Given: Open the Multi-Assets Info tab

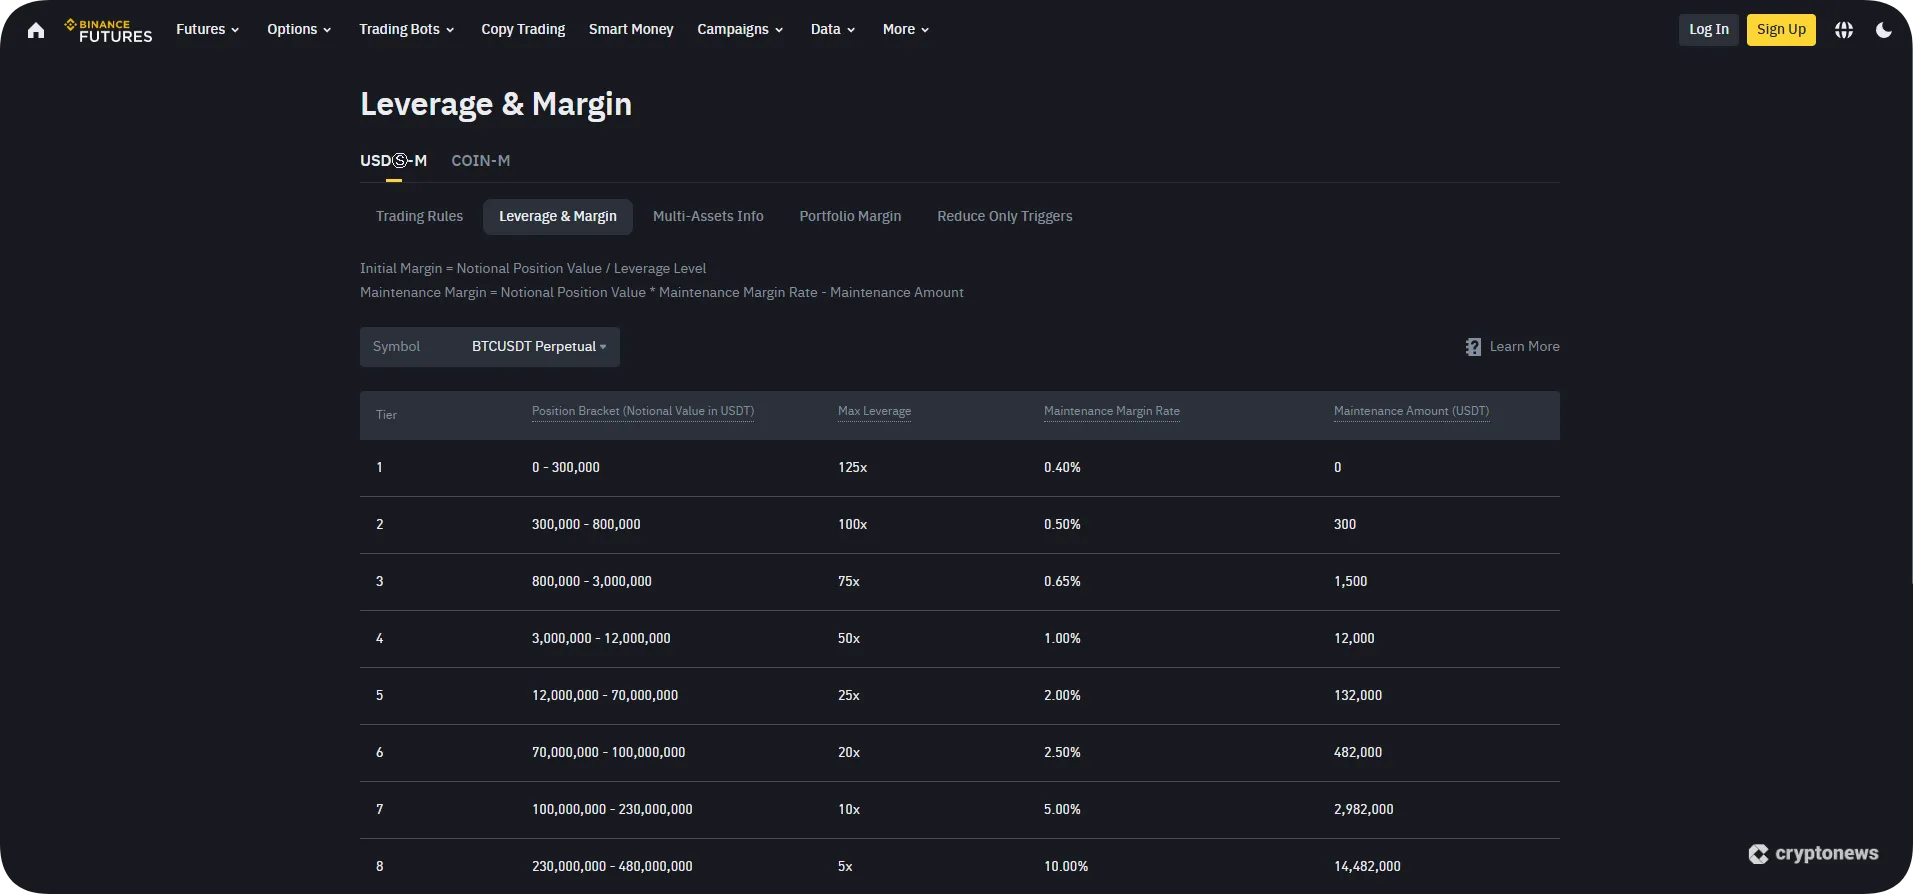Looking at the screenshot, I should (x=708, y=217).
